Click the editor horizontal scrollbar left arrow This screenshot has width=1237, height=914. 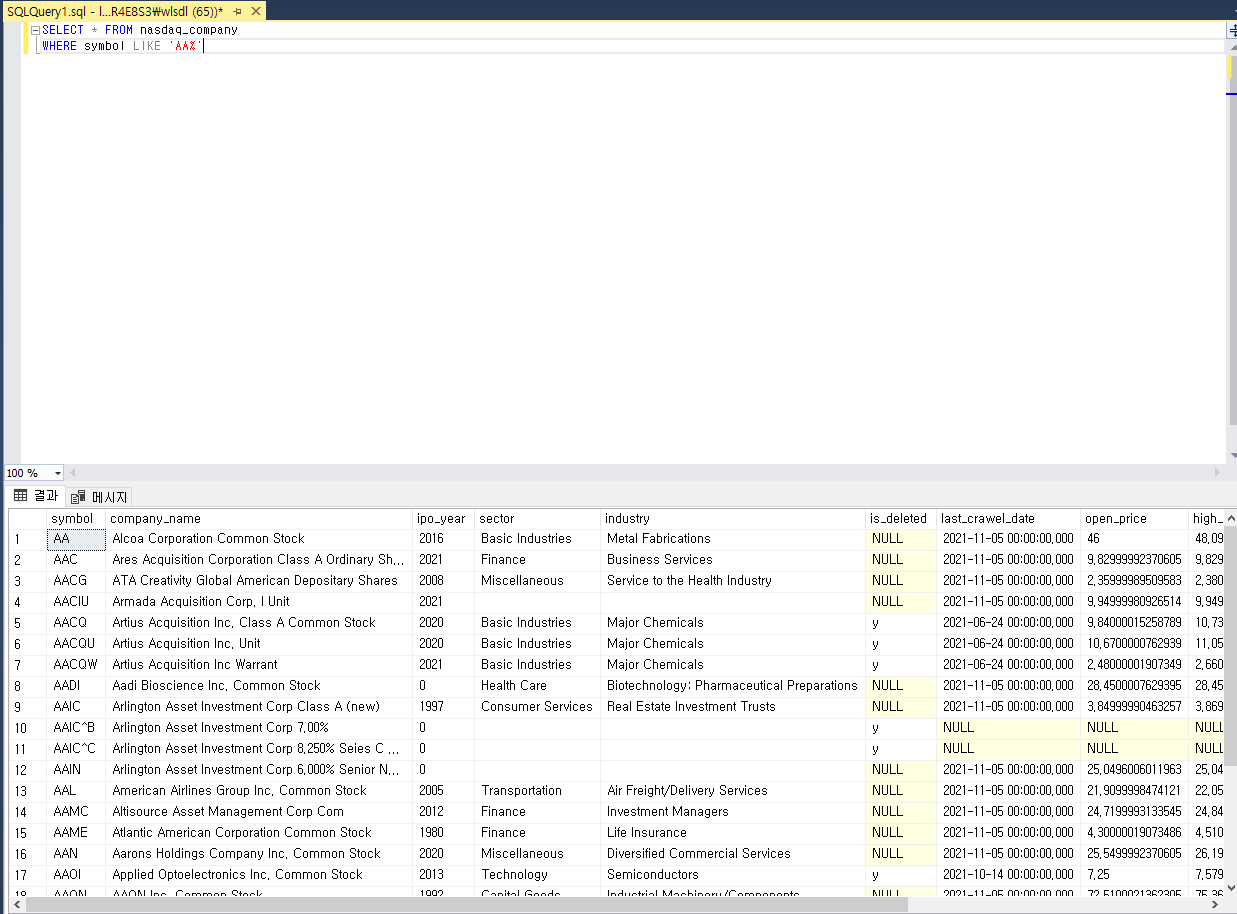pos(72,473)
